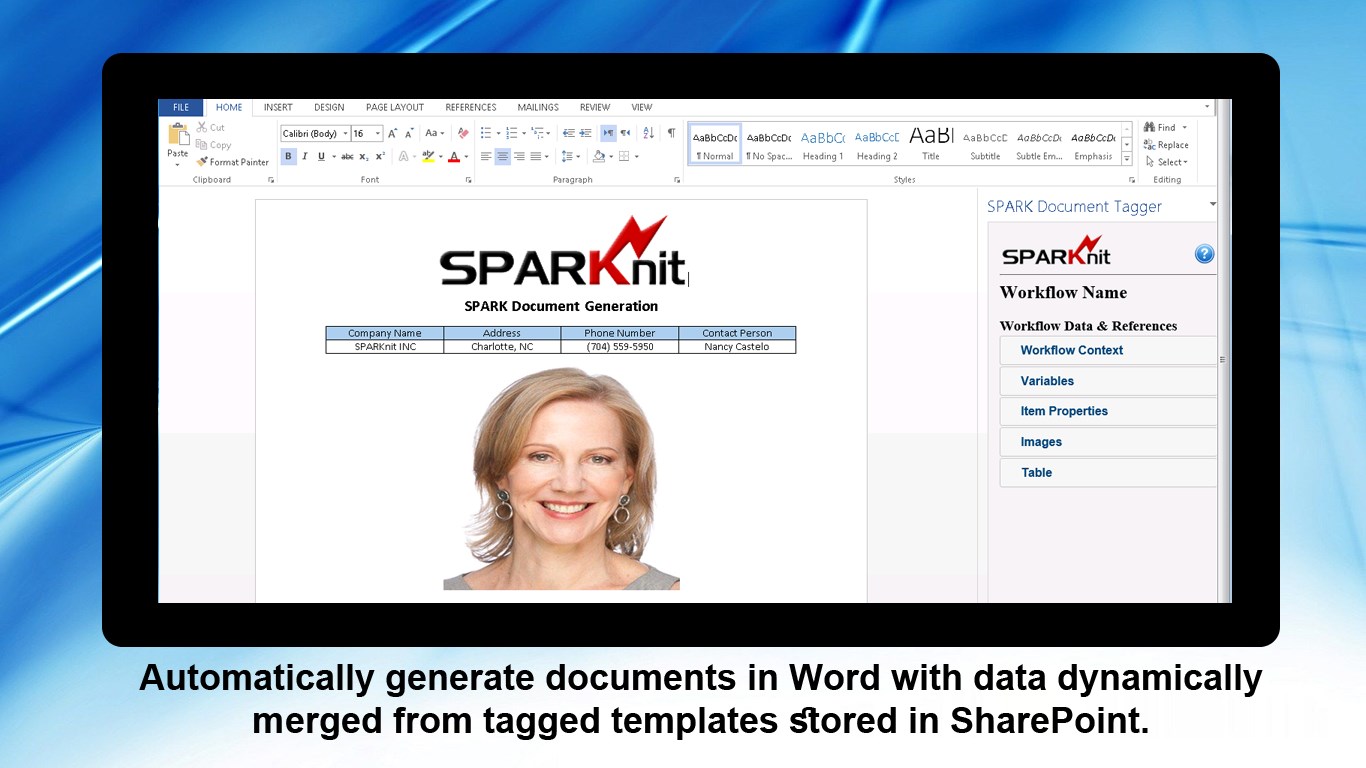Shrink the font size
Viewport: 1366px width, 768px height.
409,133
